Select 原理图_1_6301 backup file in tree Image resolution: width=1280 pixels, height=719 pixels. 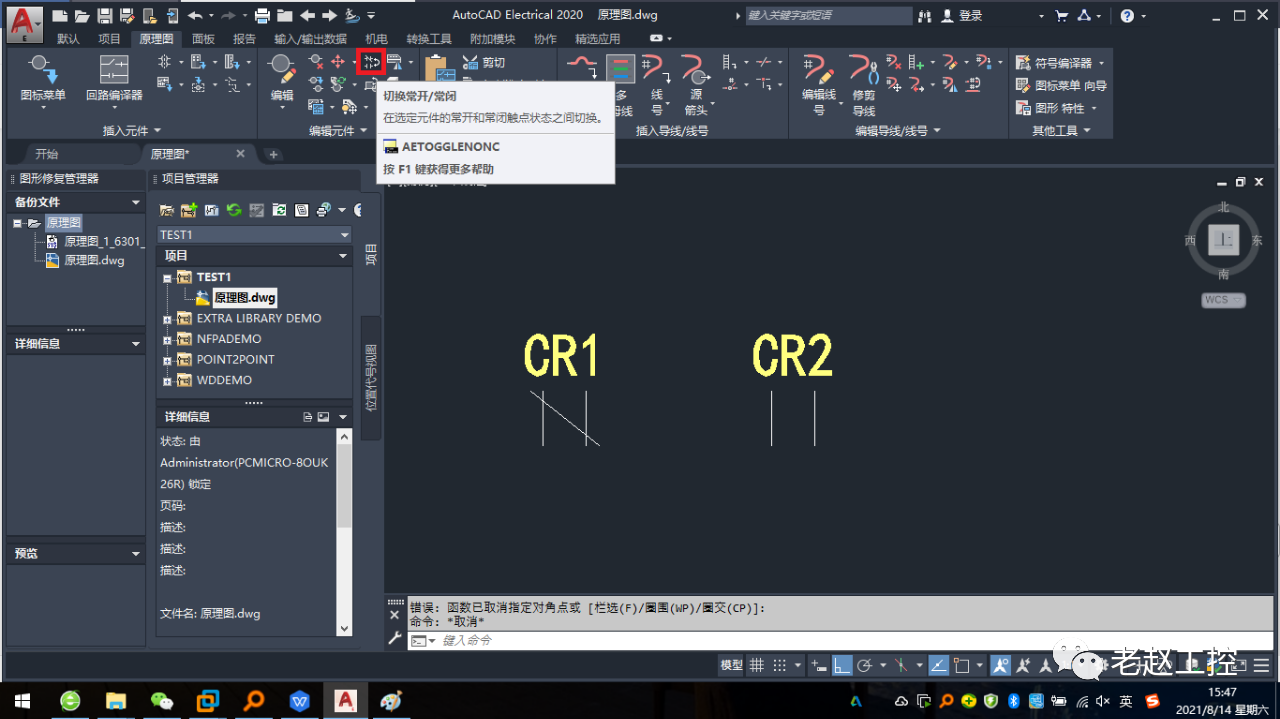click(x=104, y=241)
